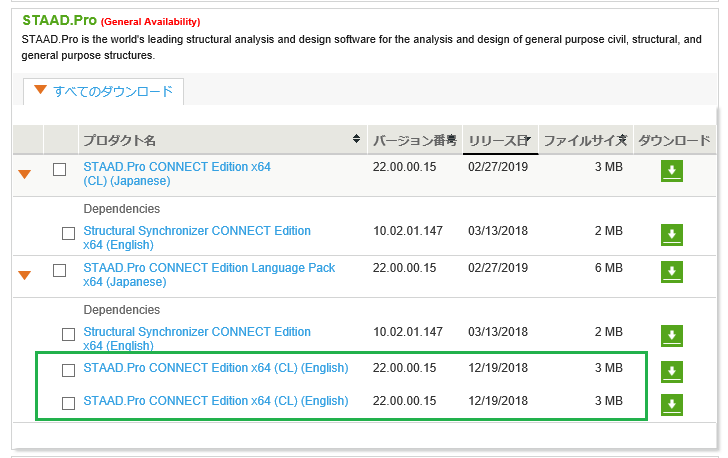Open the first STAAD.Pro x64 (CL) (English) link
This screenshot has width=728, height=458.
point(216,367)
